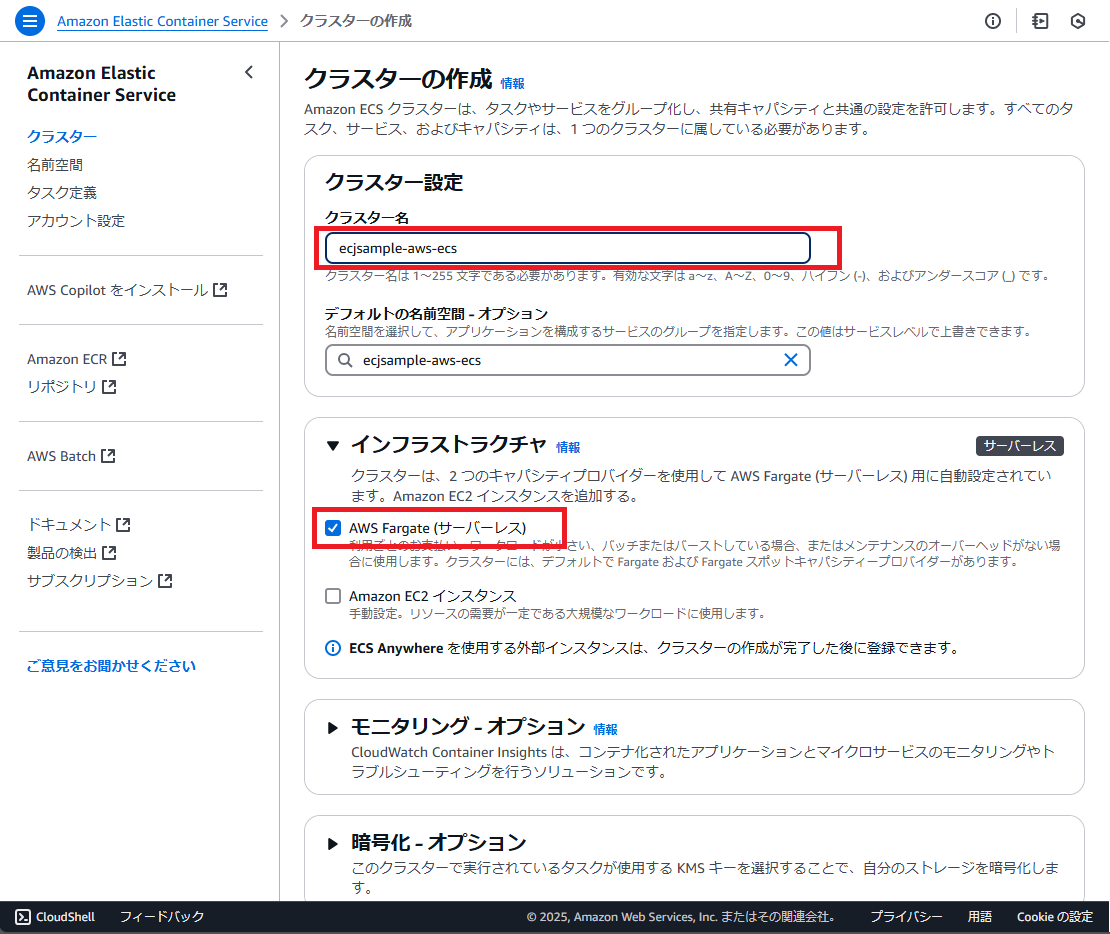Viewport: 1110px width, 934px height.
Task: Open the リポジトリ sidebar link
Action: [62, 387]
